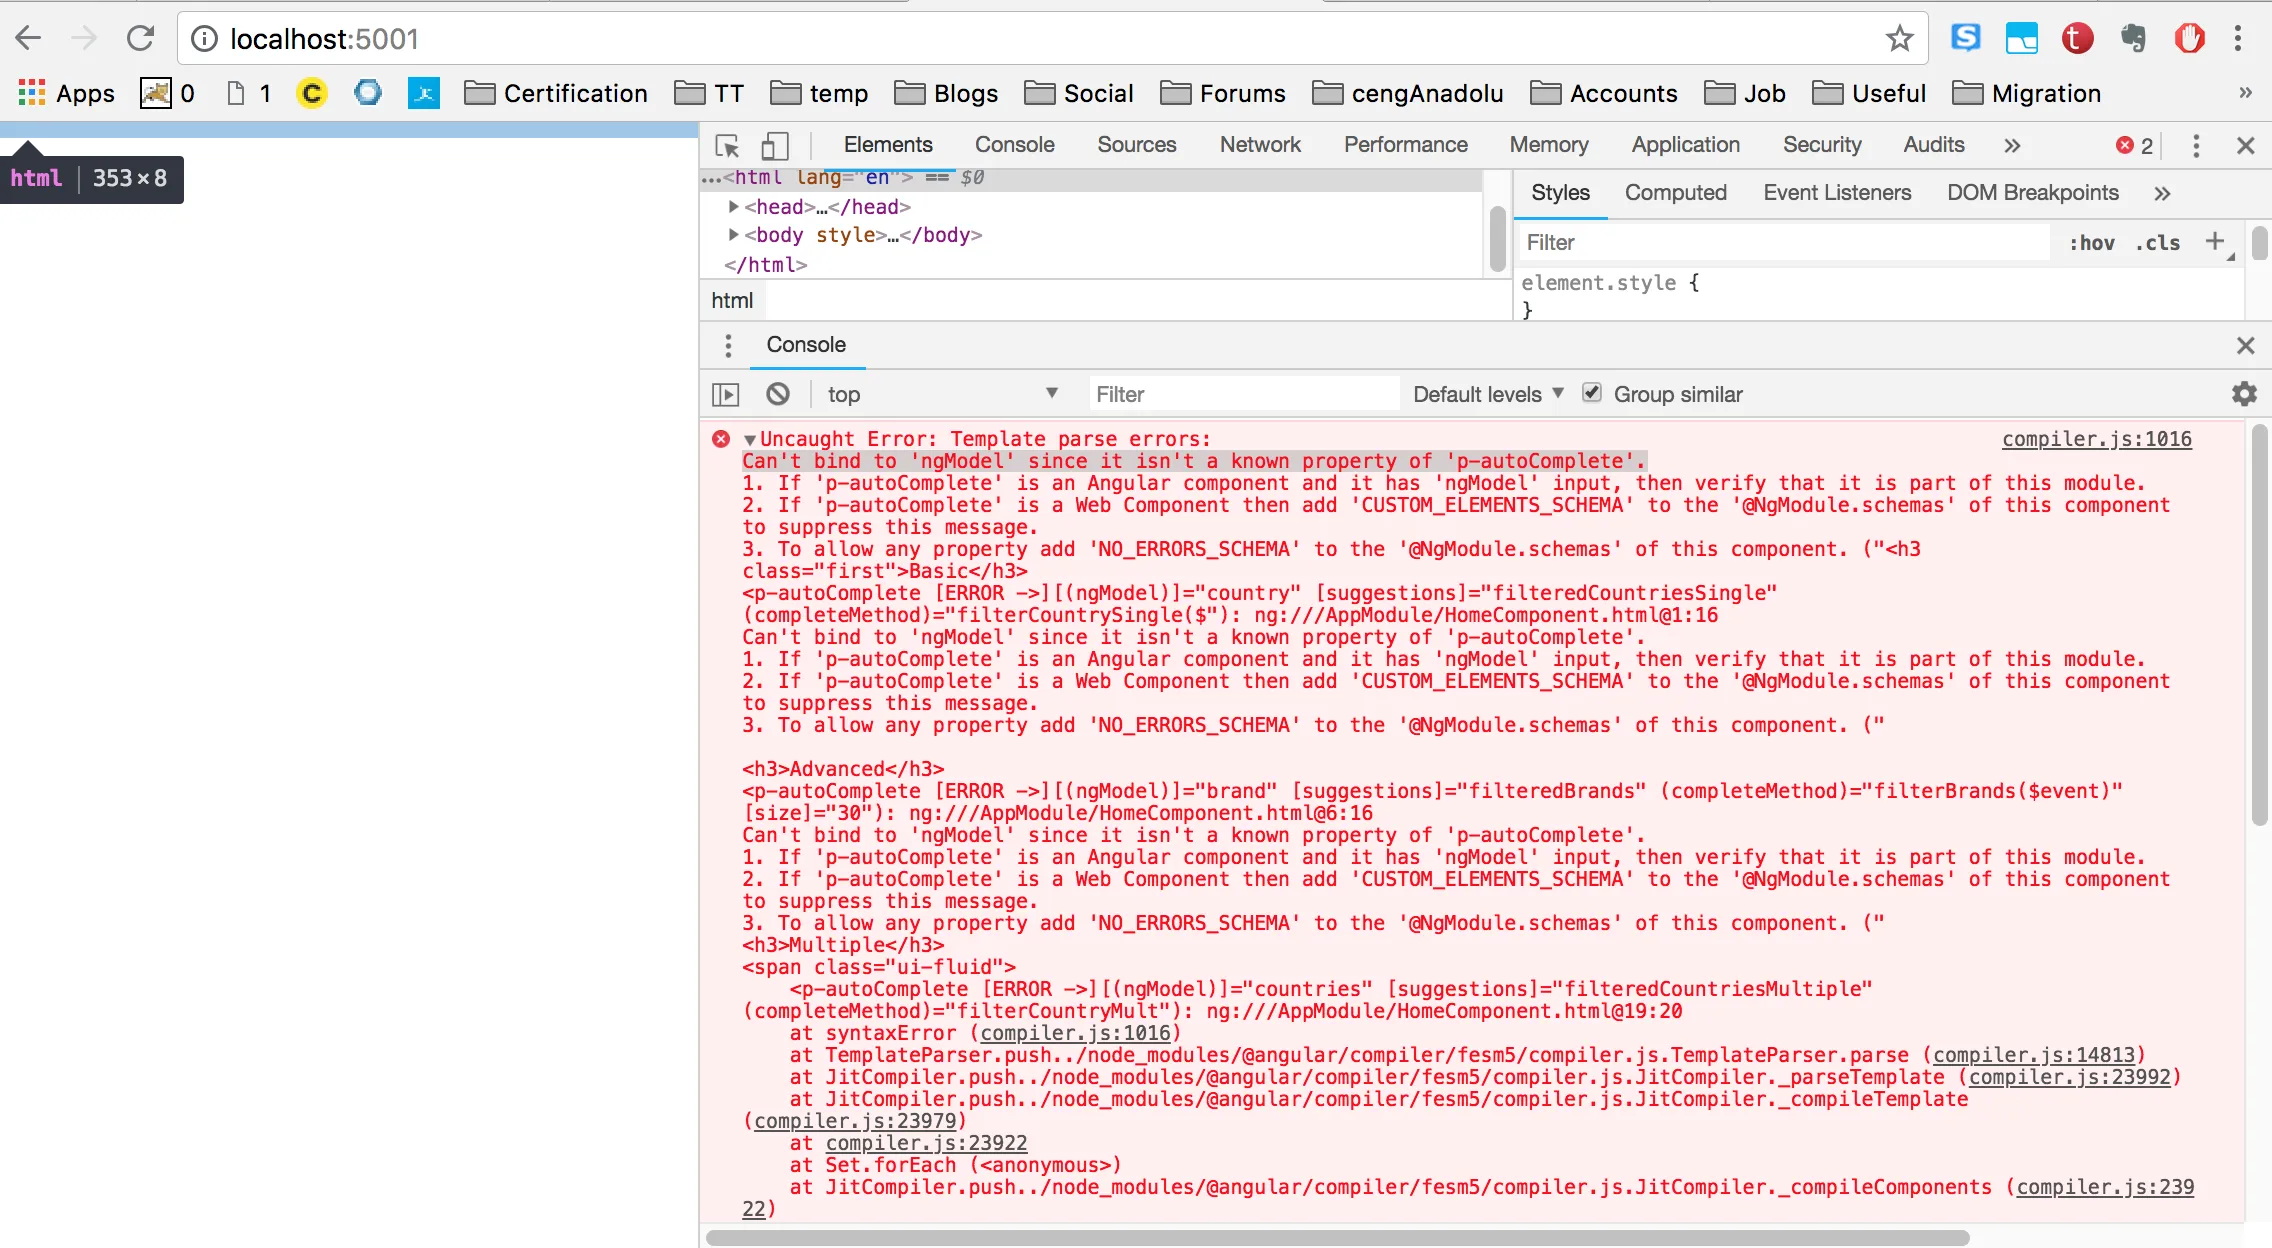Open the Certification bookmarks folder
2272x1248 pixels.
(x=556, y=94)
